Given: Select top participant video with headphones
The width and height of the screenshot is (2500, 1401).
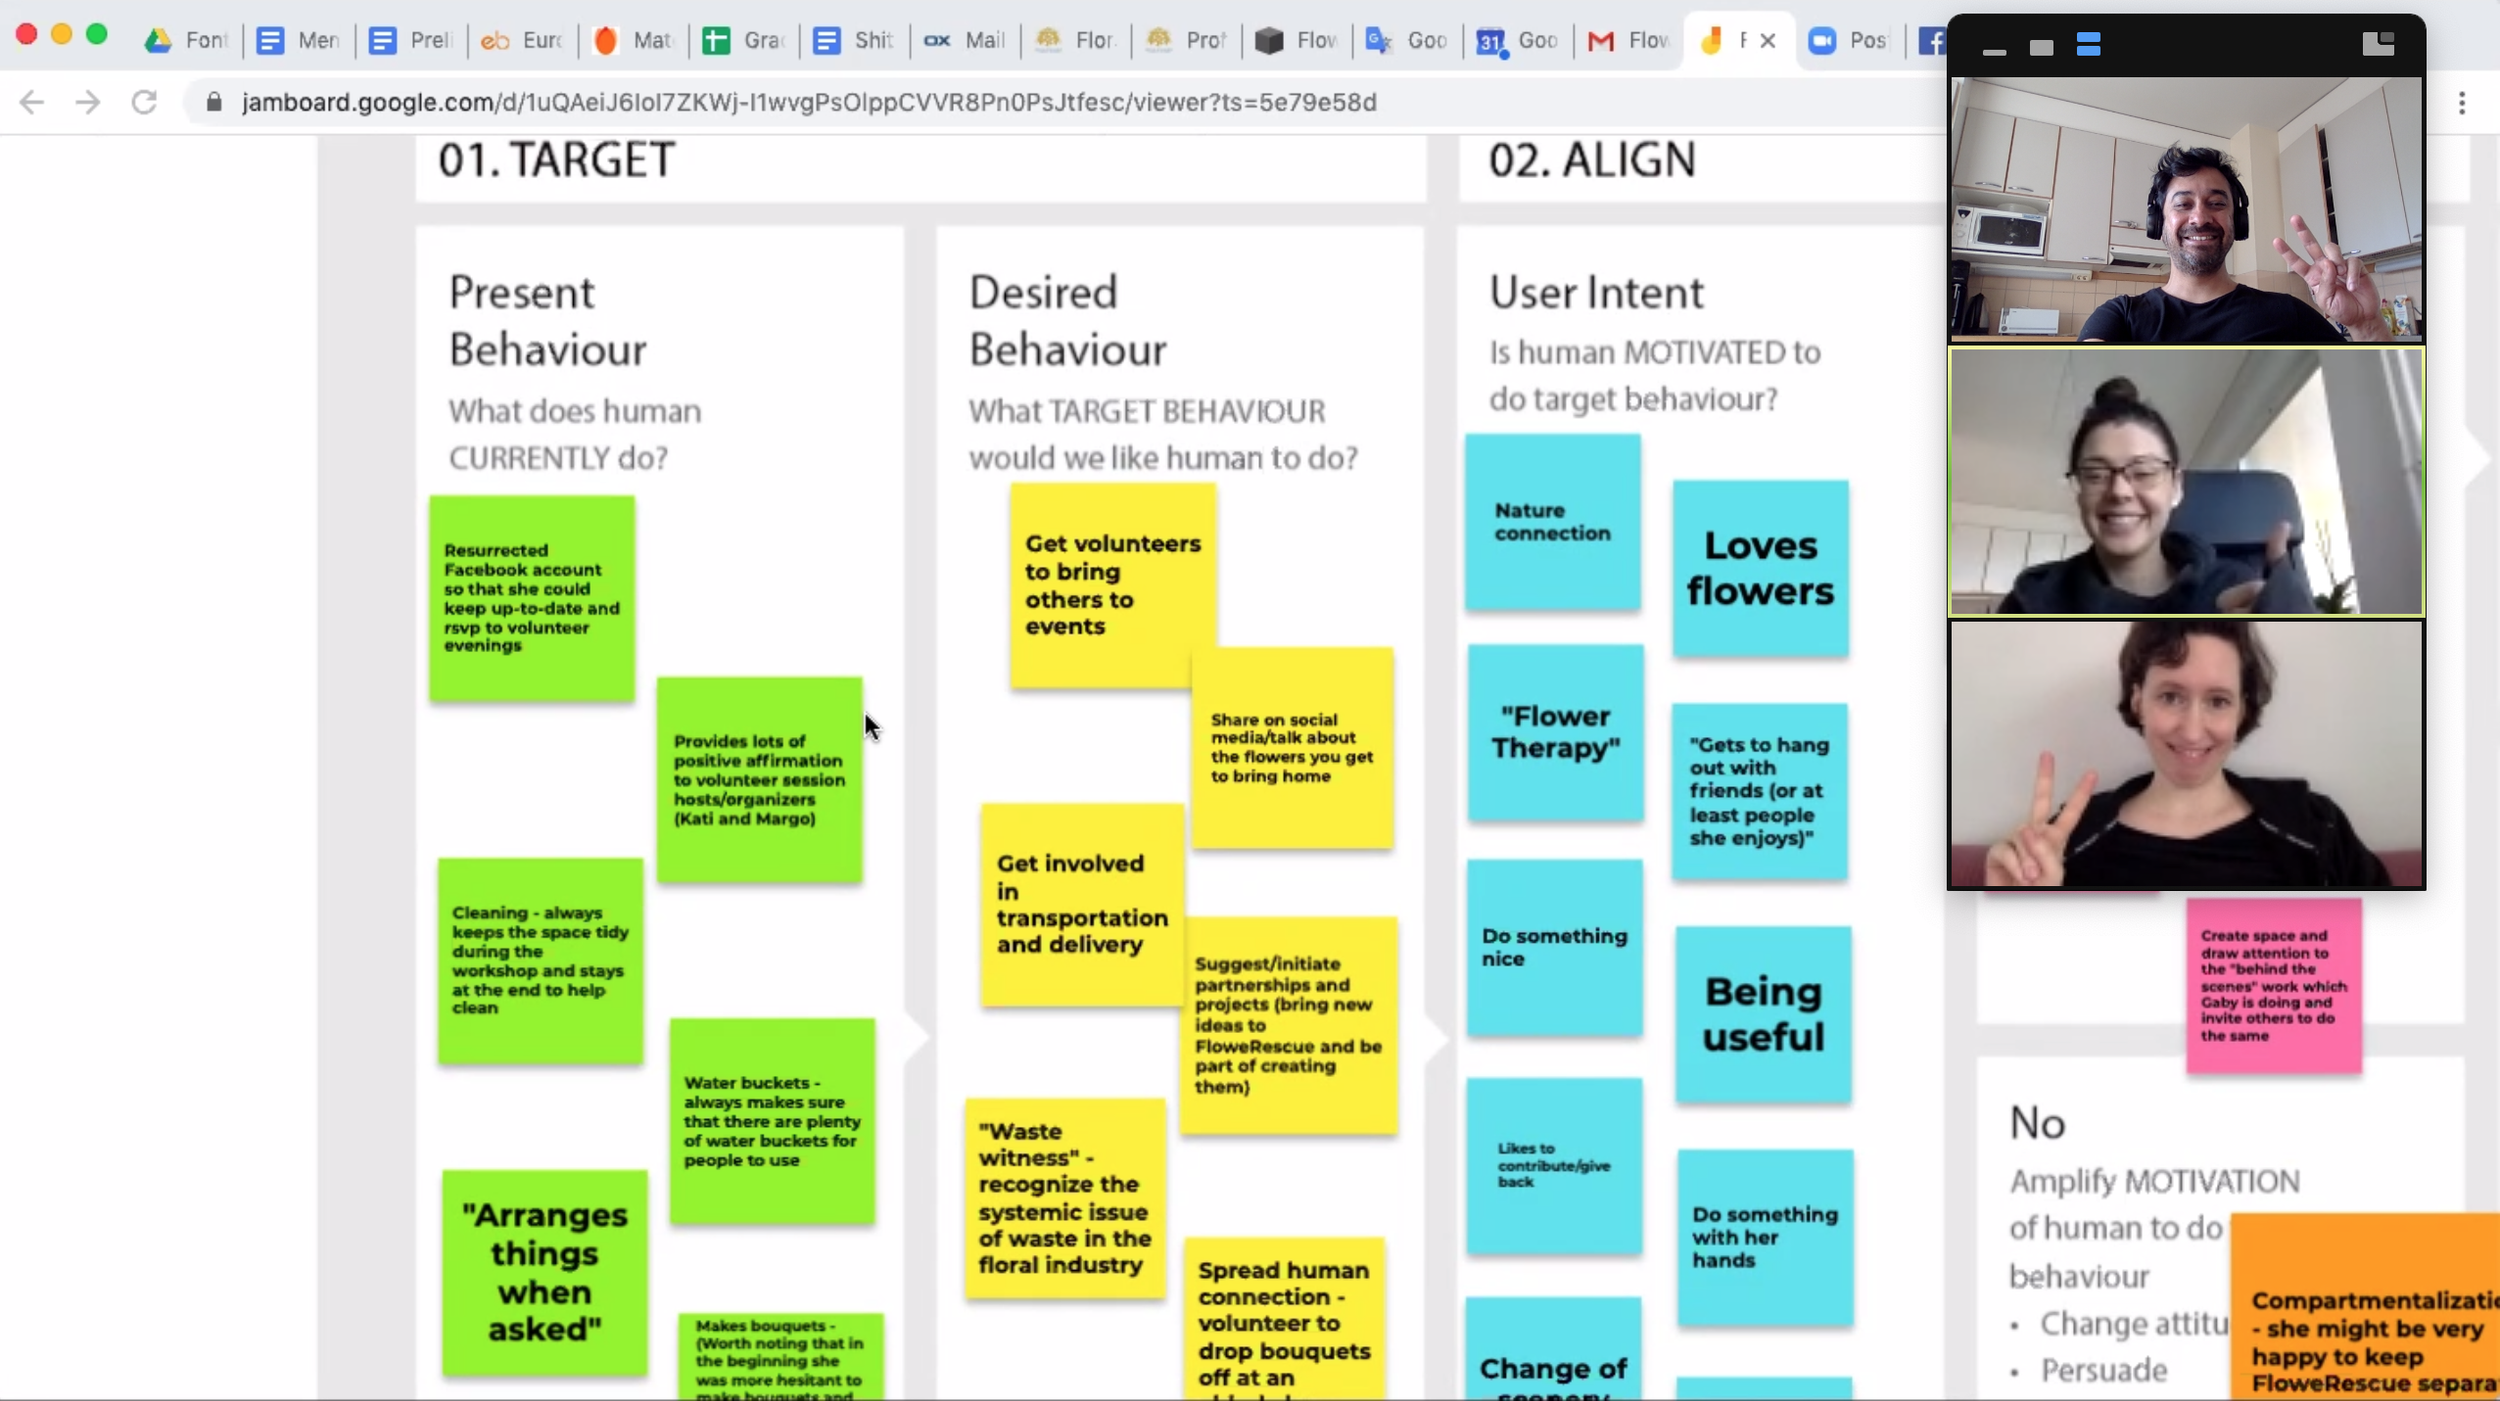Looking at the screenshot, I should [2187, 210].
